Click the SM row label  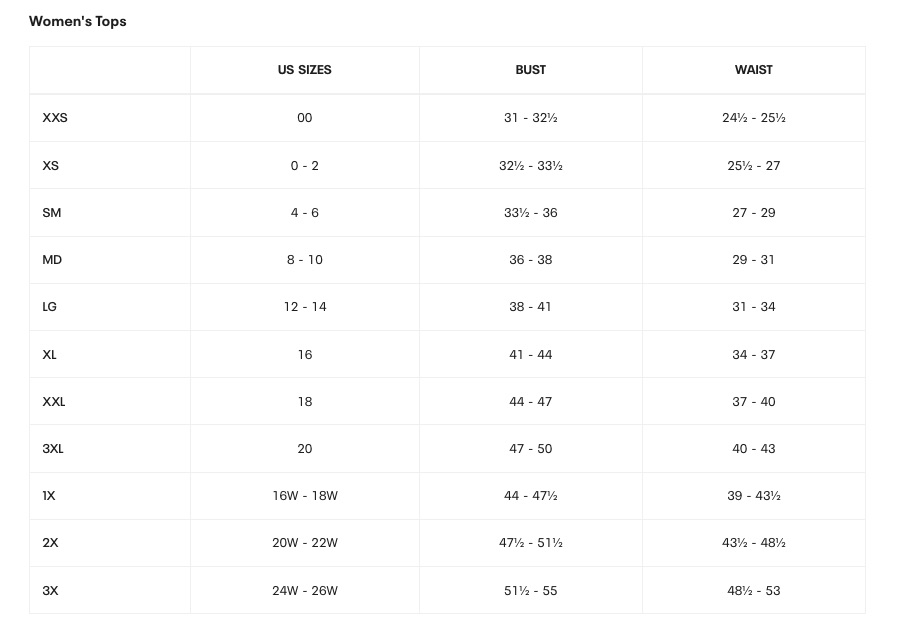click(x=52, y=213)
